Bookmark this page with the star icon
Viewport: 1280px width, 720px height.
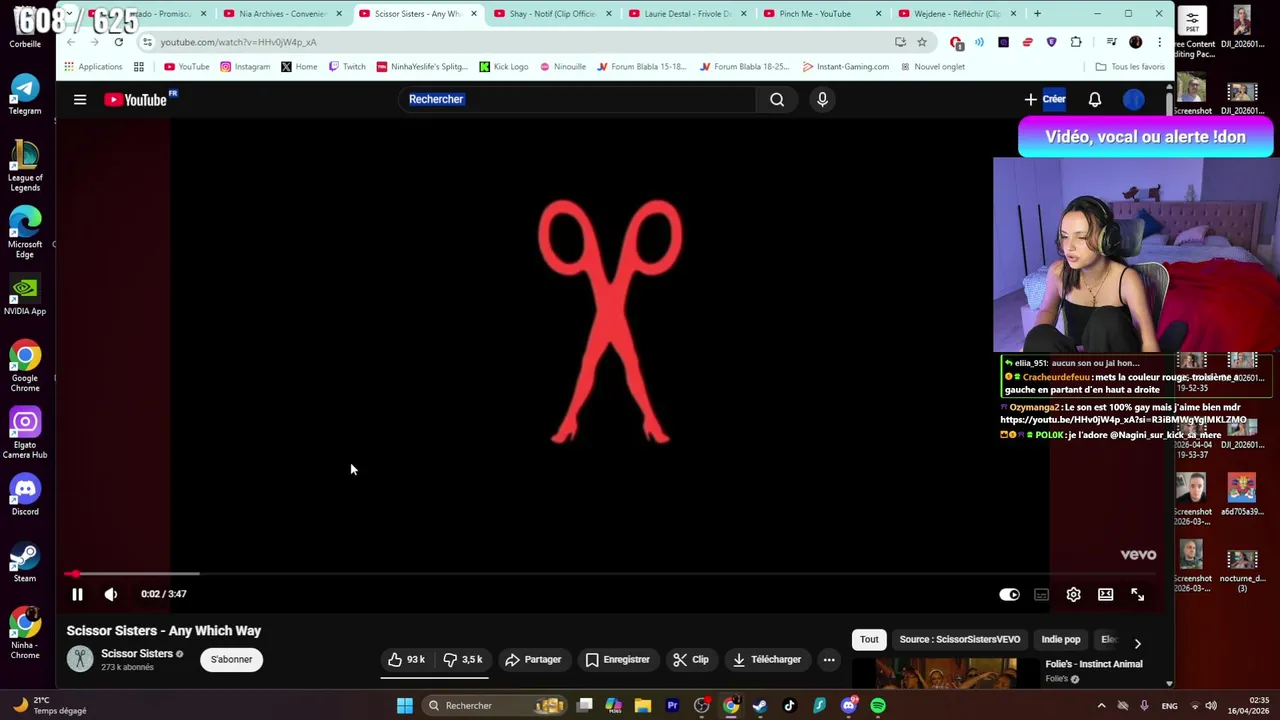[922, 42]
